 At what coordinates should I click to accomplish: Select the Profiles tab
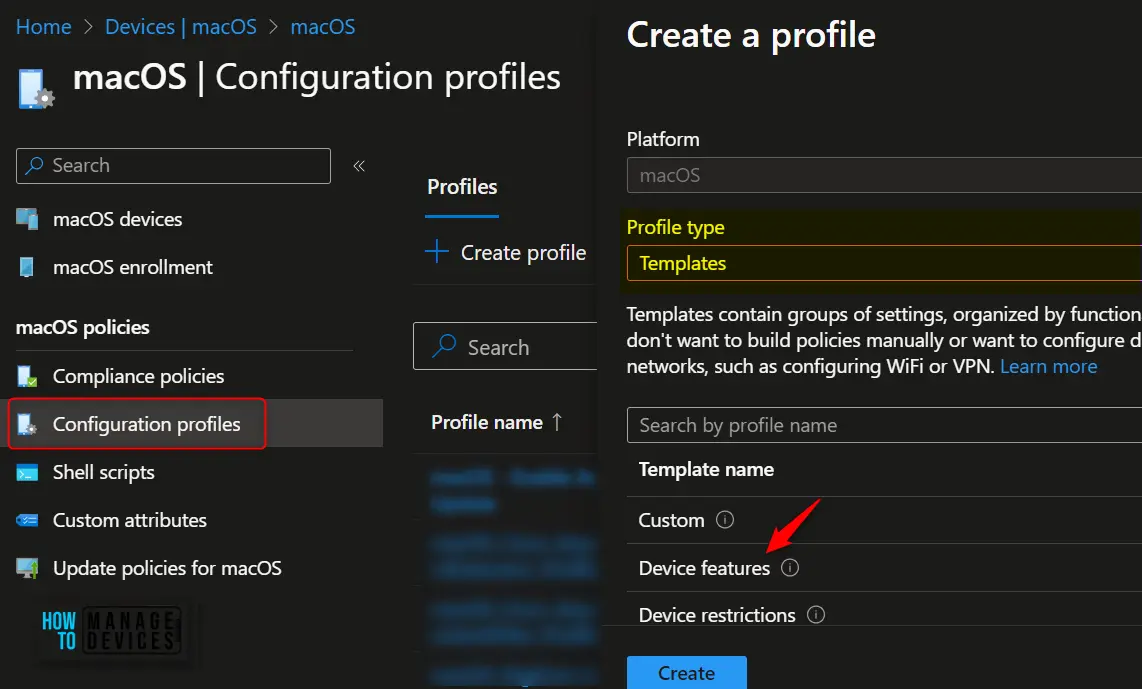(462, 187)
